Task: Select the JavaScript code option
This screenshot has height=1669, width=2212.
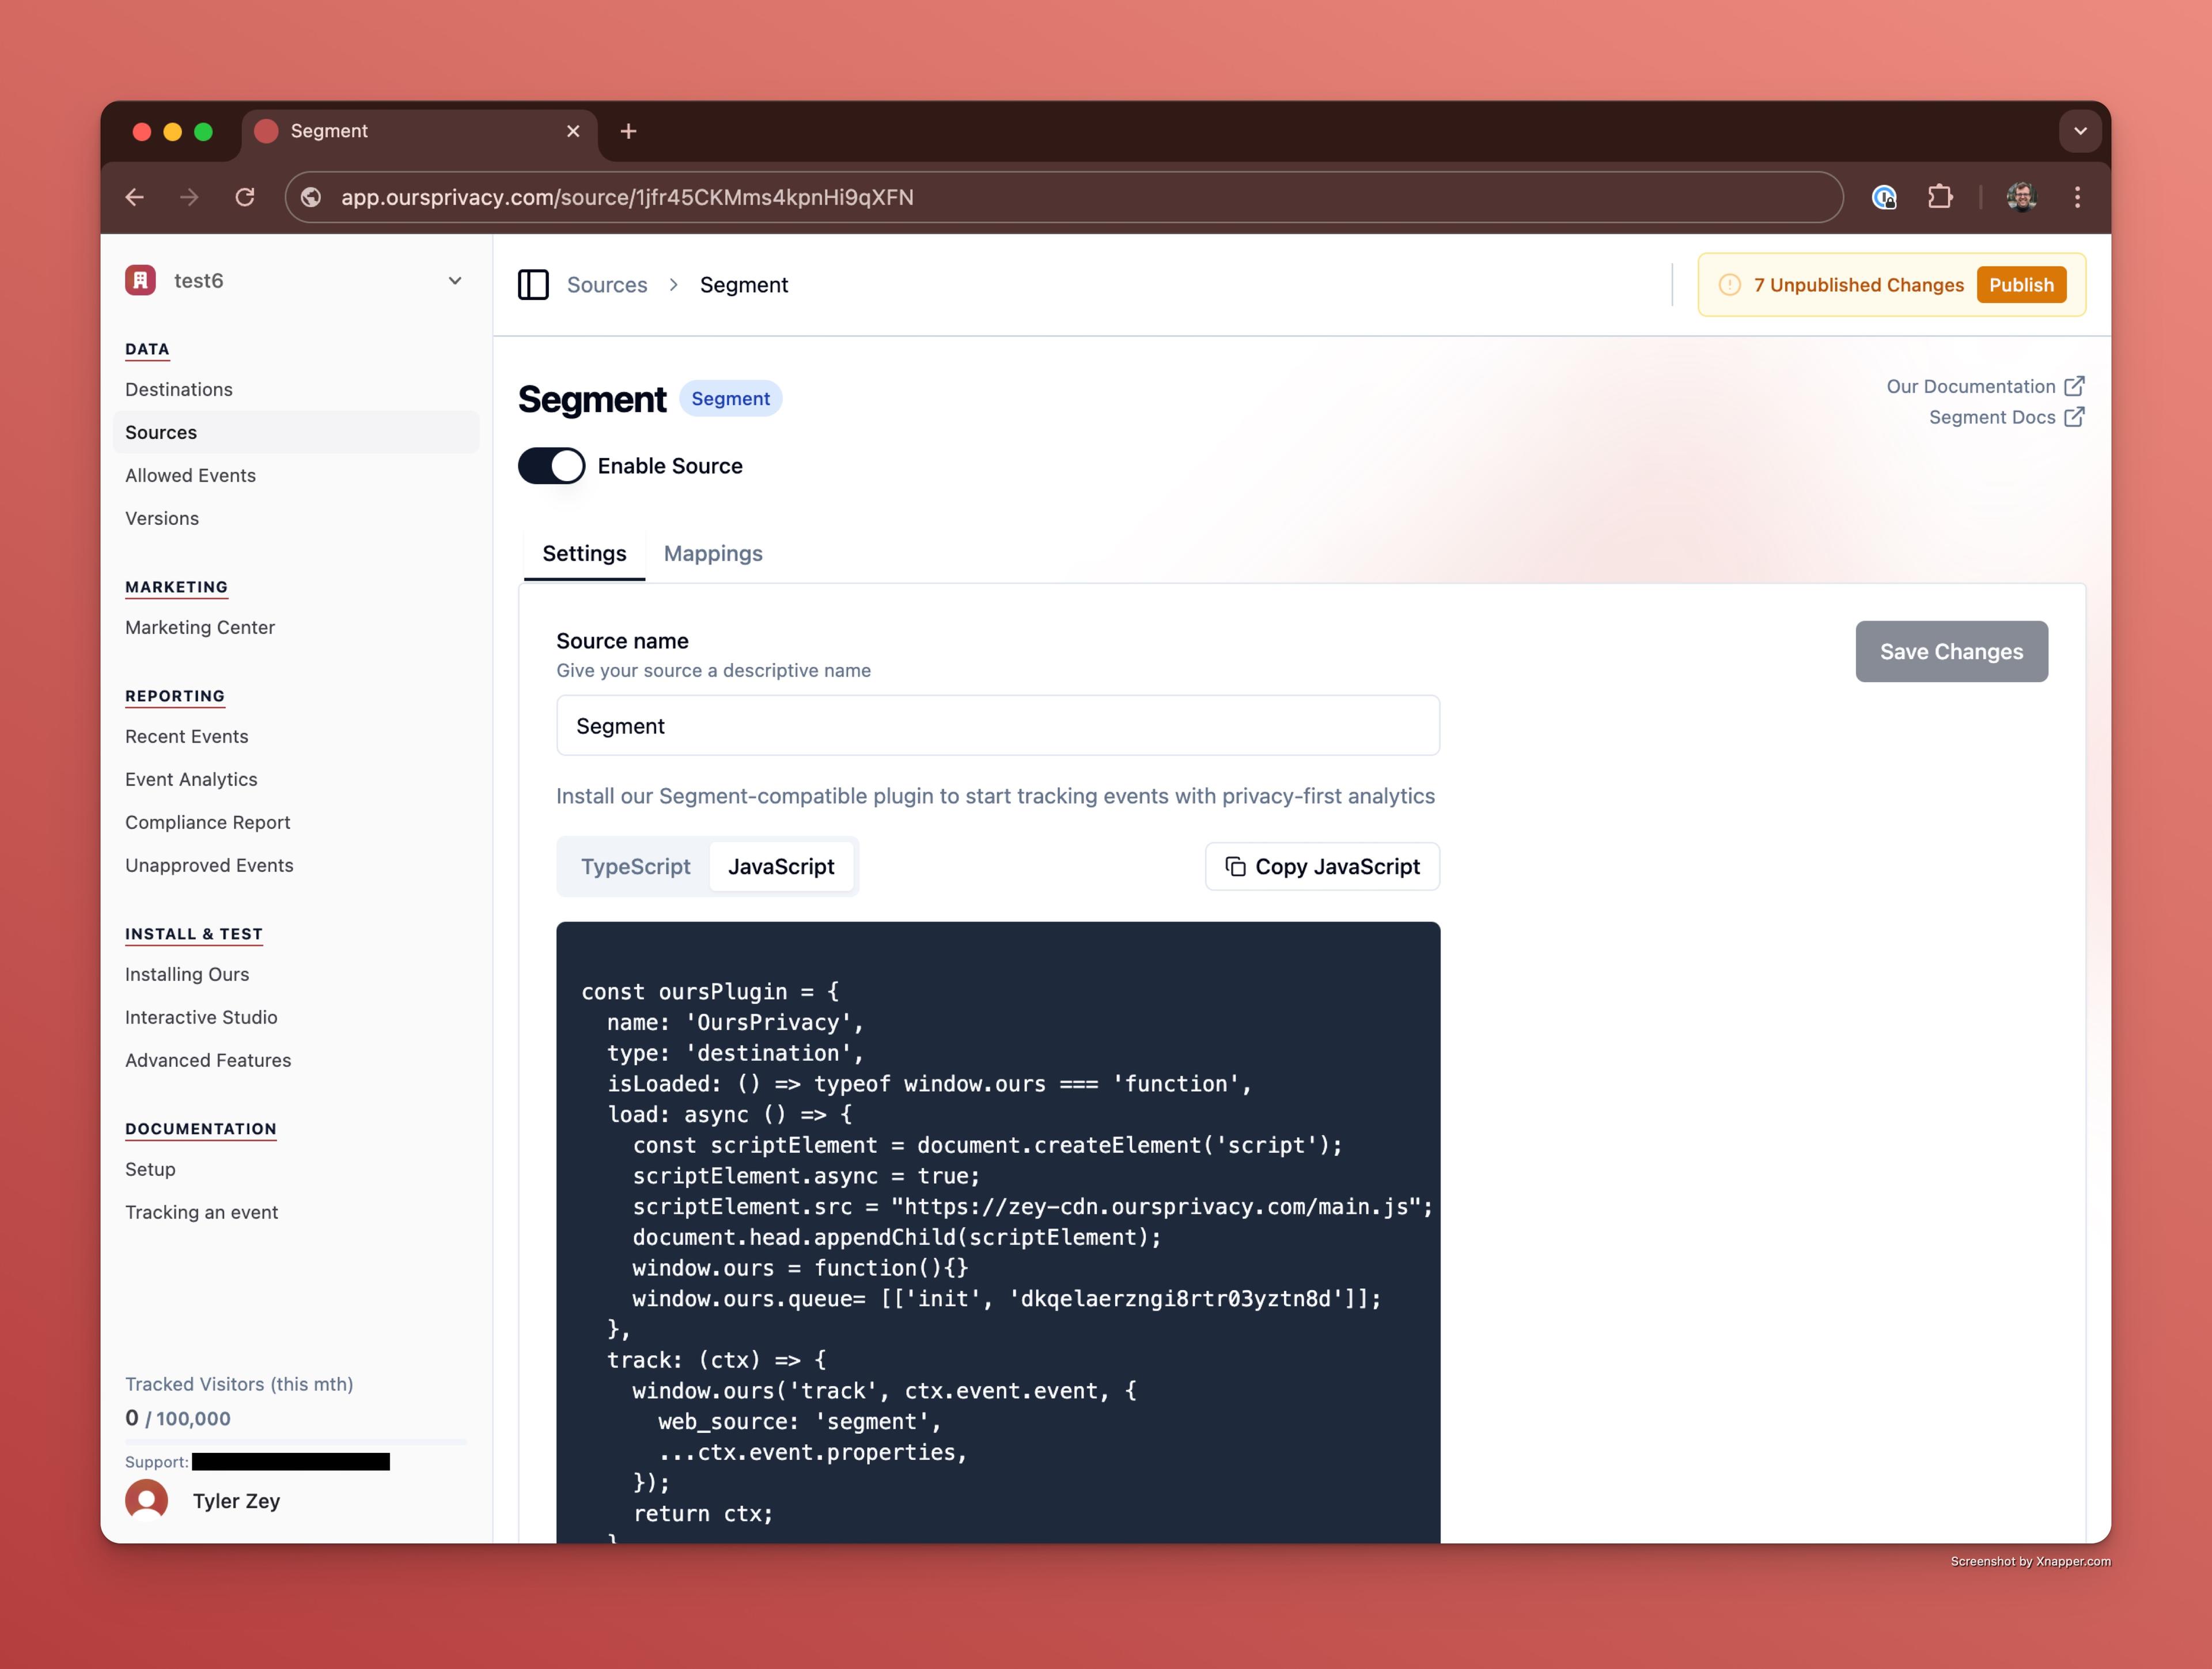Action: [x=781, y=866]
